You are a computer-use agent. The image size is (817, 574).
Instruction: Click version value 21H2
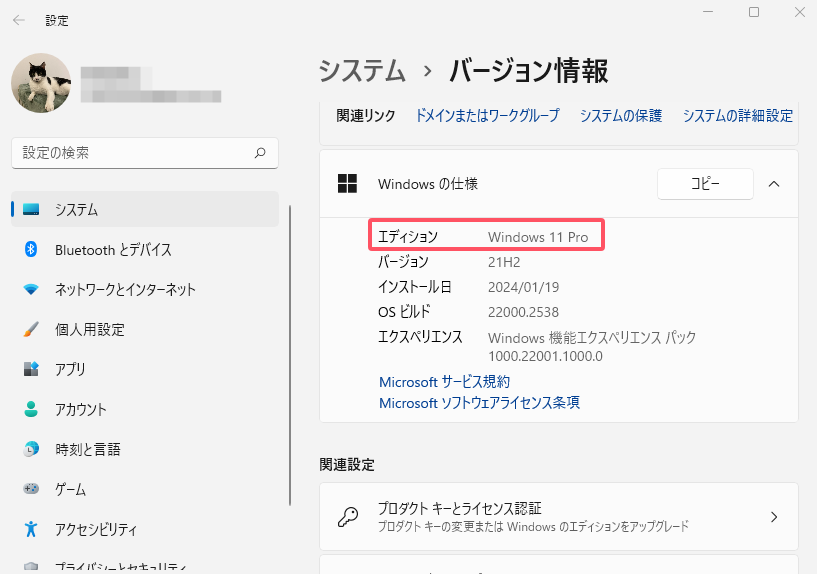504,262
